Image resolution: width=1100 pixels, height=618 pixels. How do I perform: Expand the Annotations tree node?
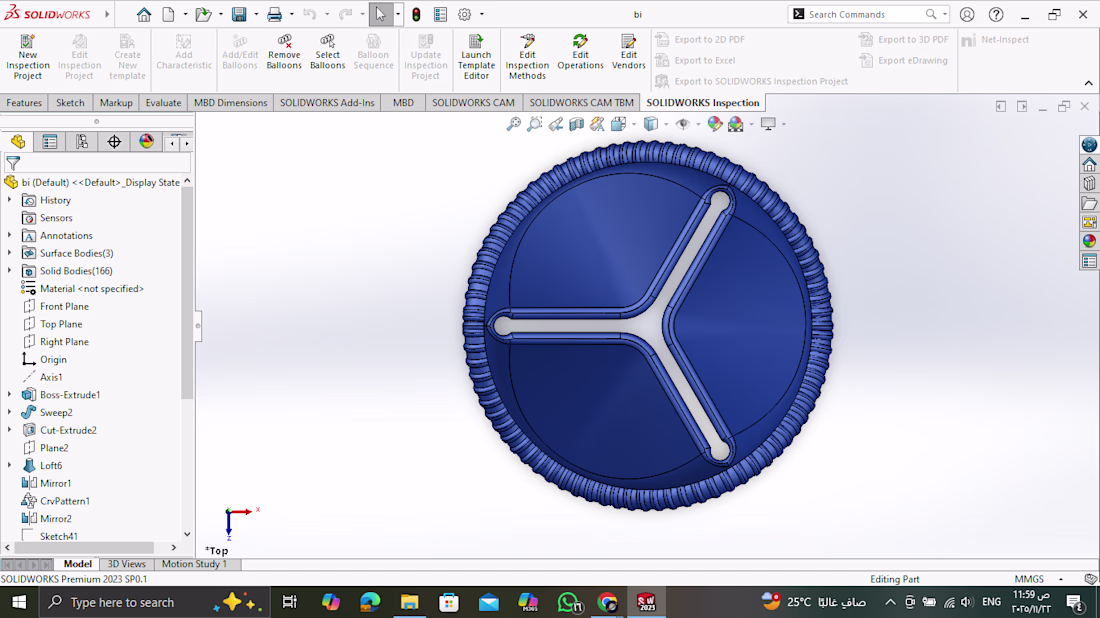point(10,235)
